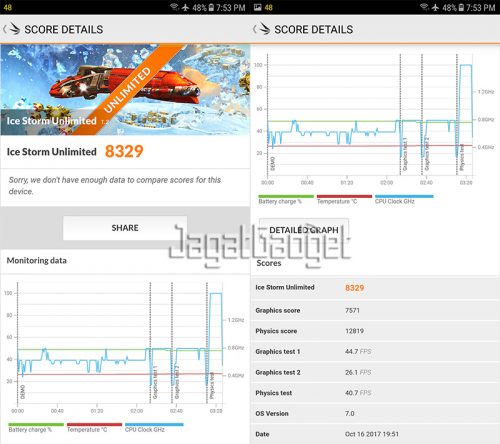This screenshot has height=444, width=500.
Task: Select the Battery charge % legend in the left graph
Action: (36, 427)
